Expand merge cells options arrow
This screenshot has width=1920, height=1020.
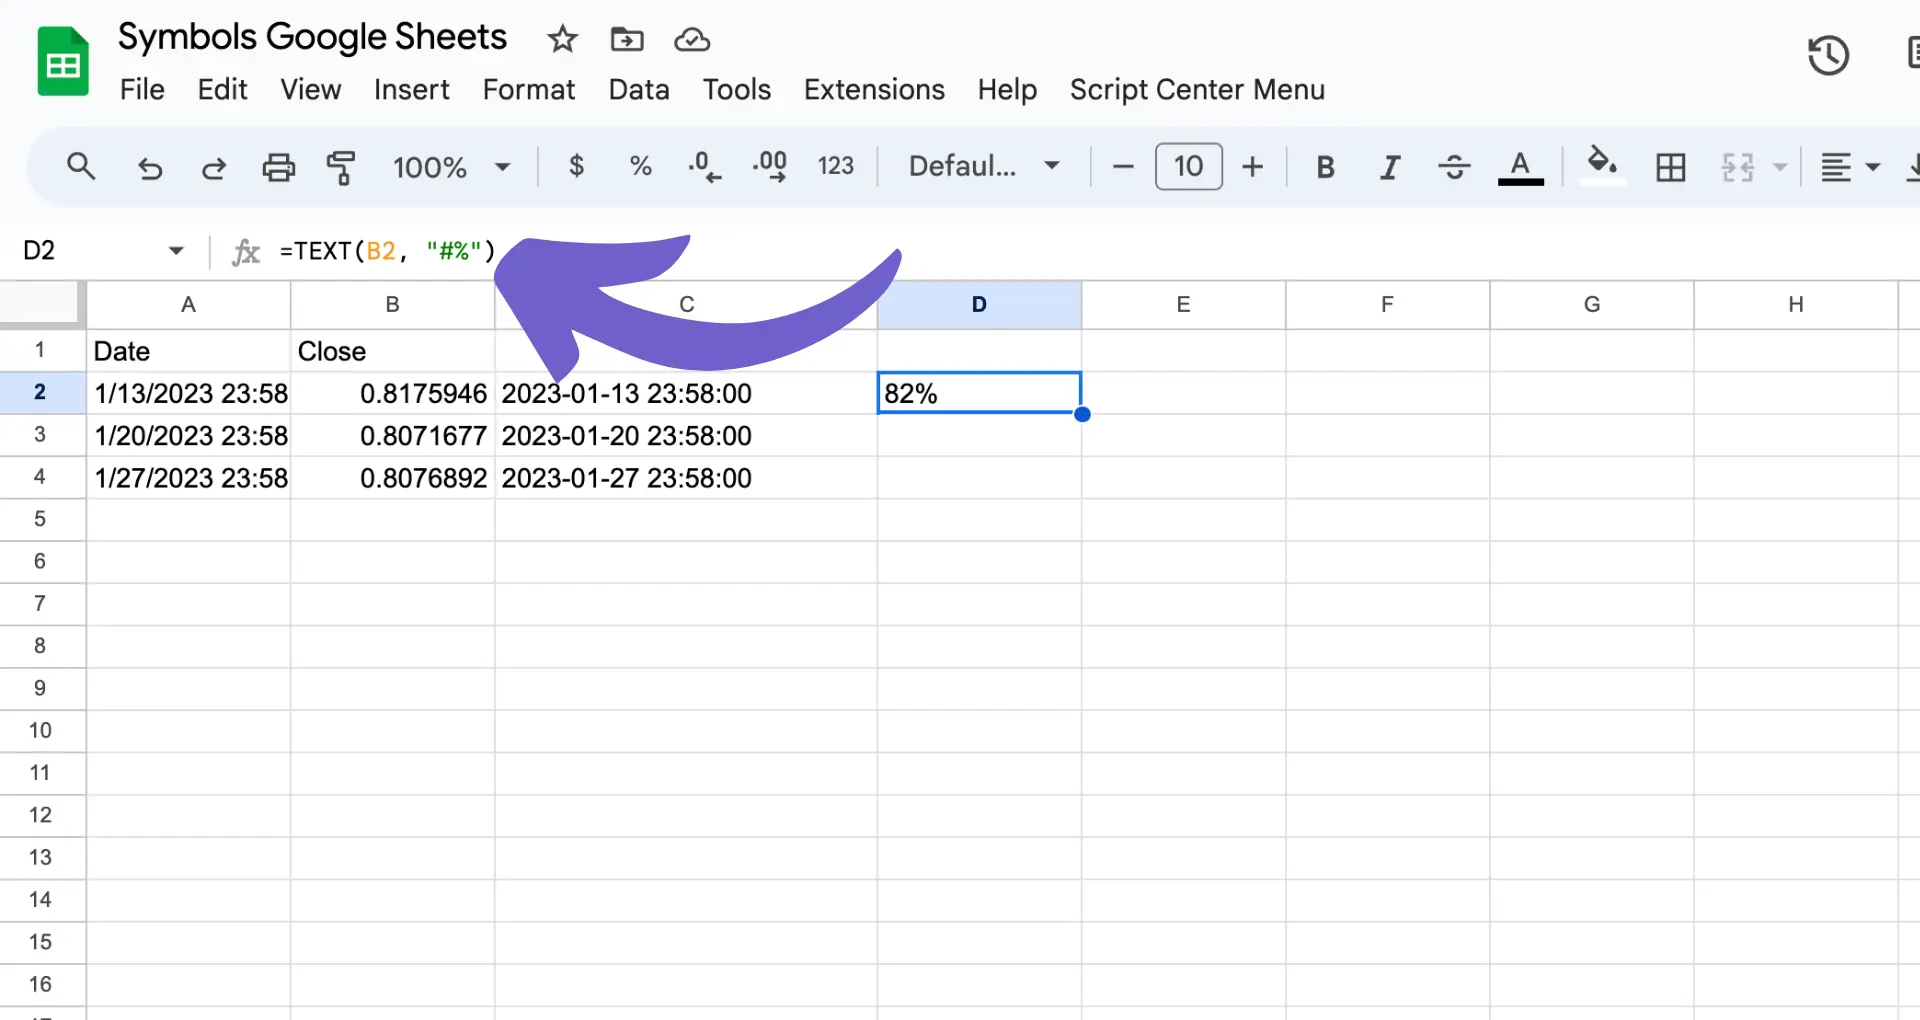pyautogui.click(x=1780, y=167)
